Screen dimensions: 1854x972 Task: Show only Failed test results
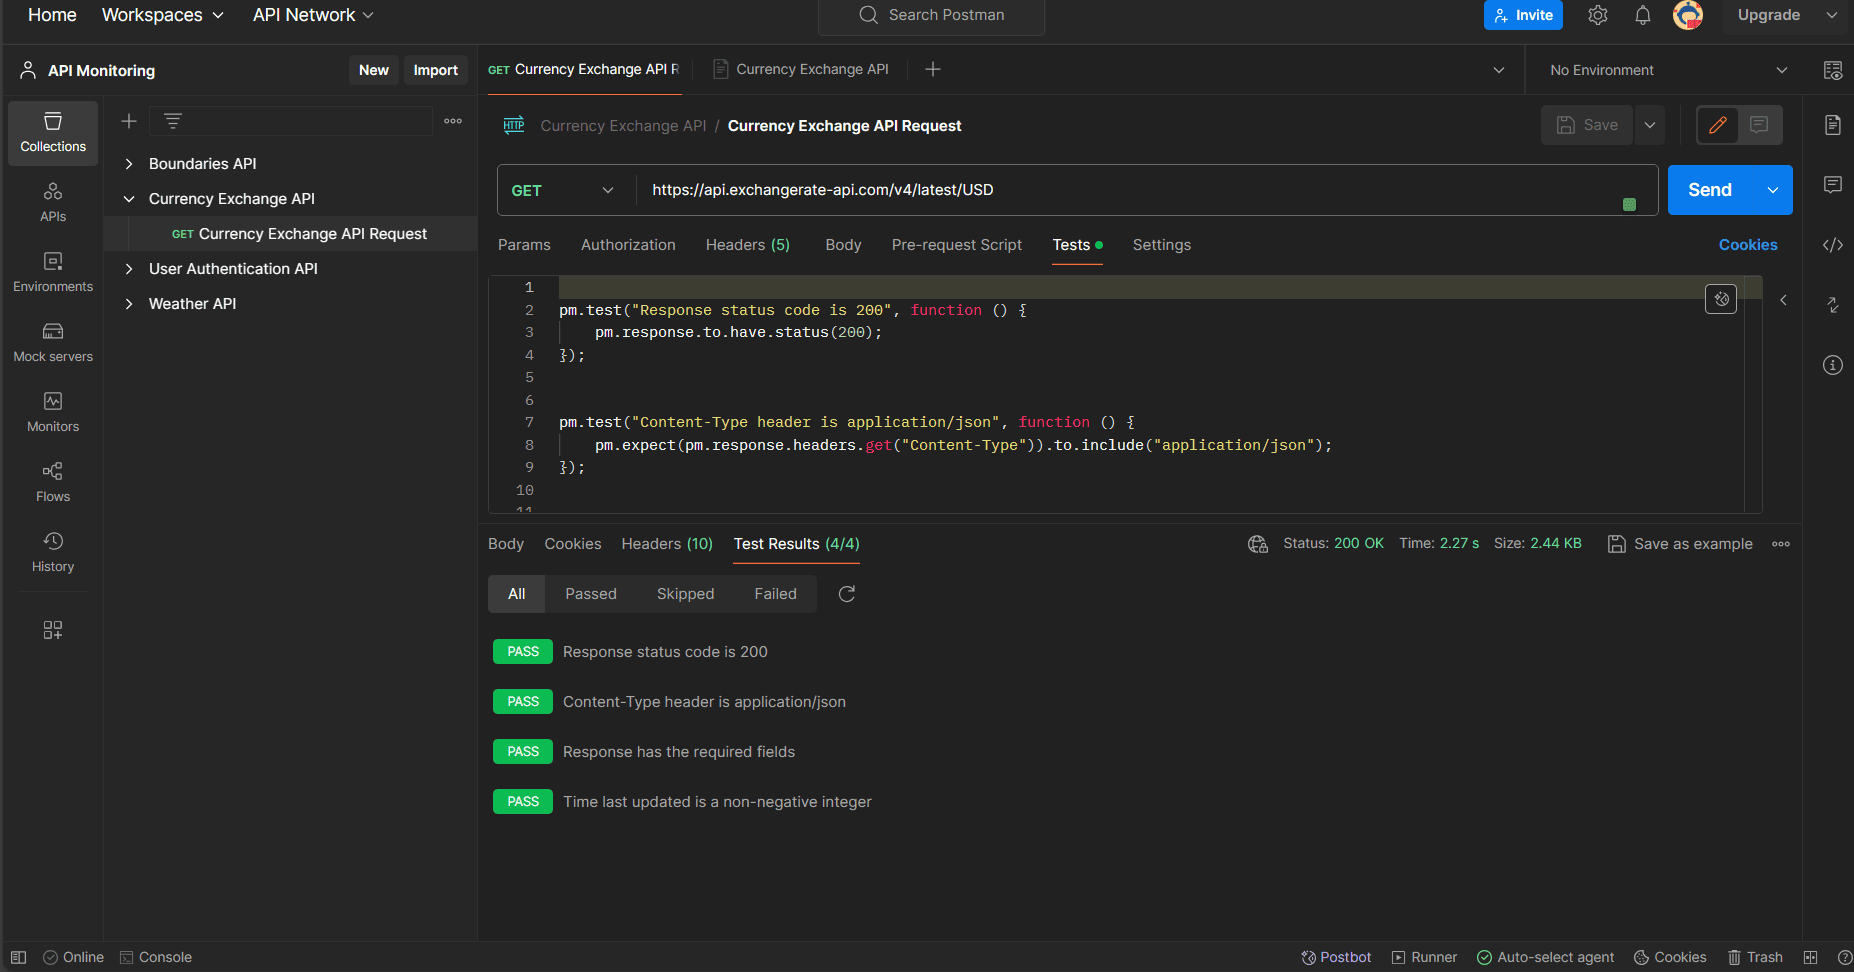pyautogui.click(x=776, y=594)
